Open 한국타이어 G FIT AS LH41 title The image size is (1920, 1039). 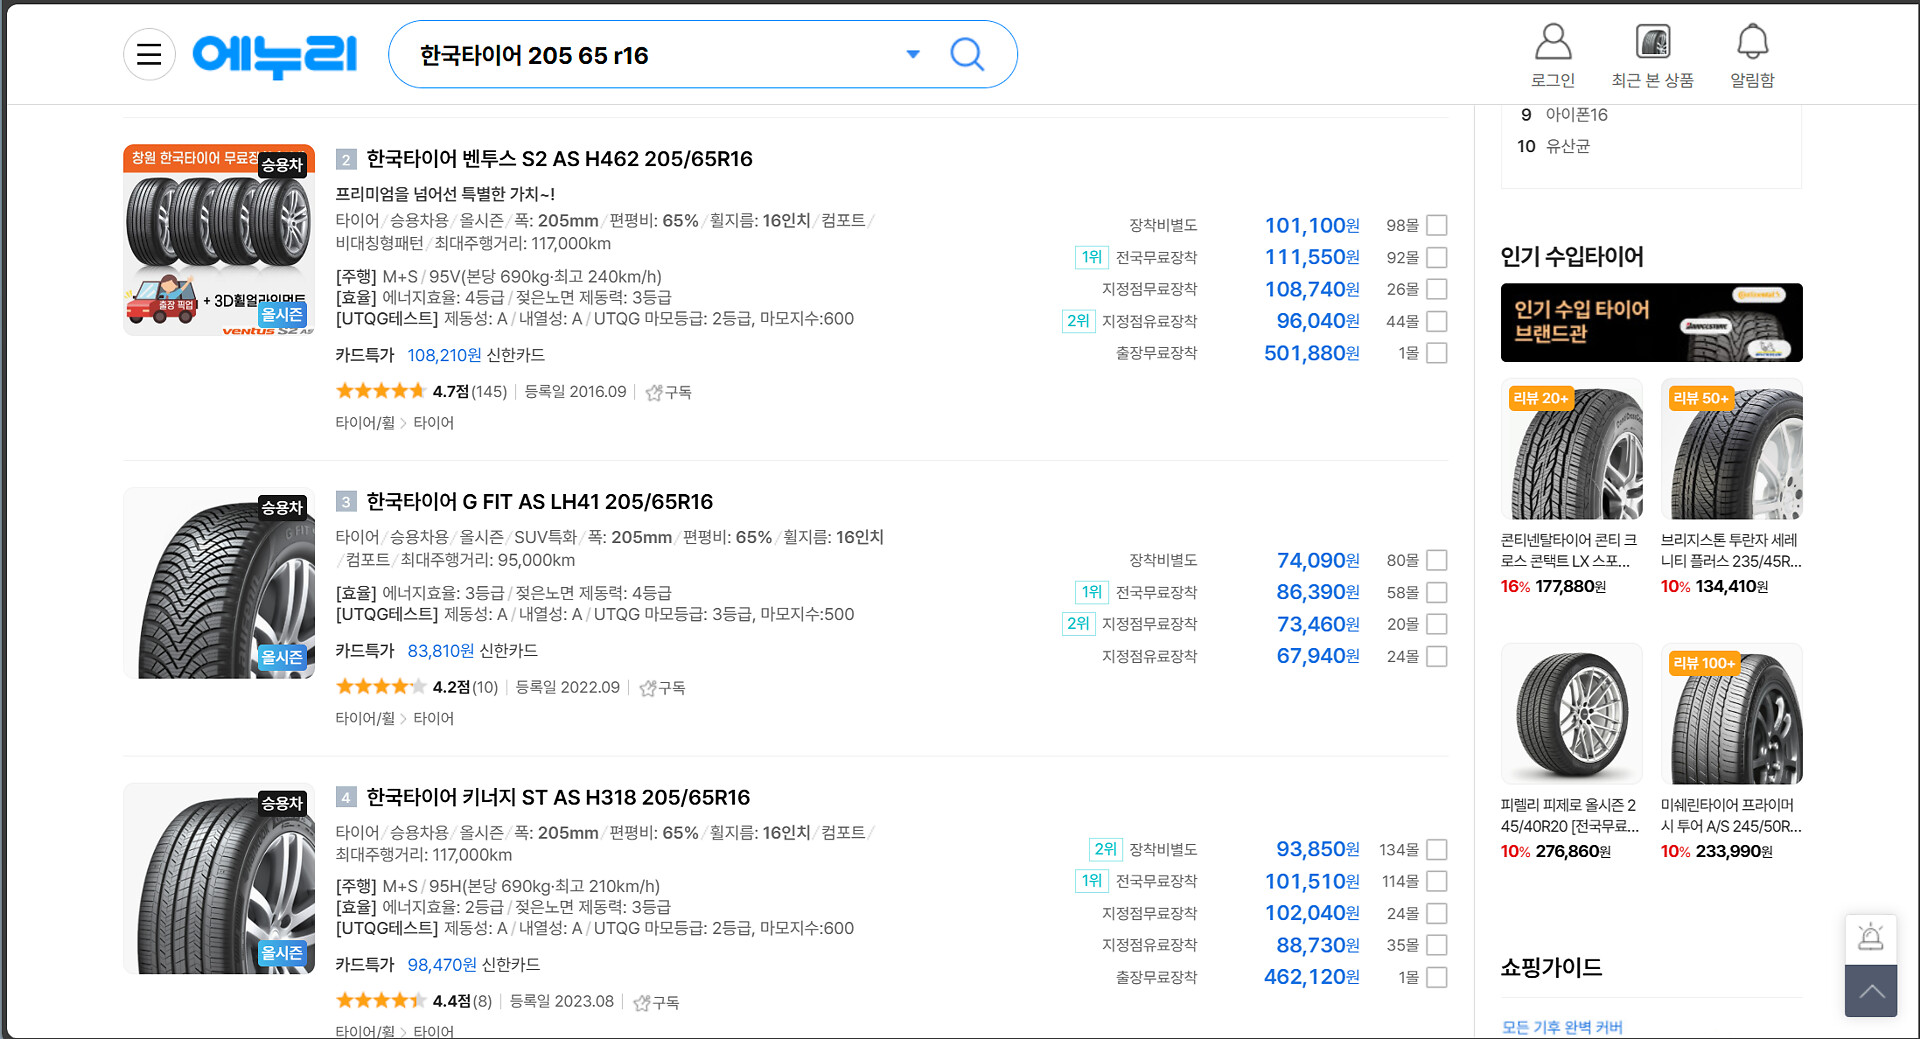click(540, 502)
